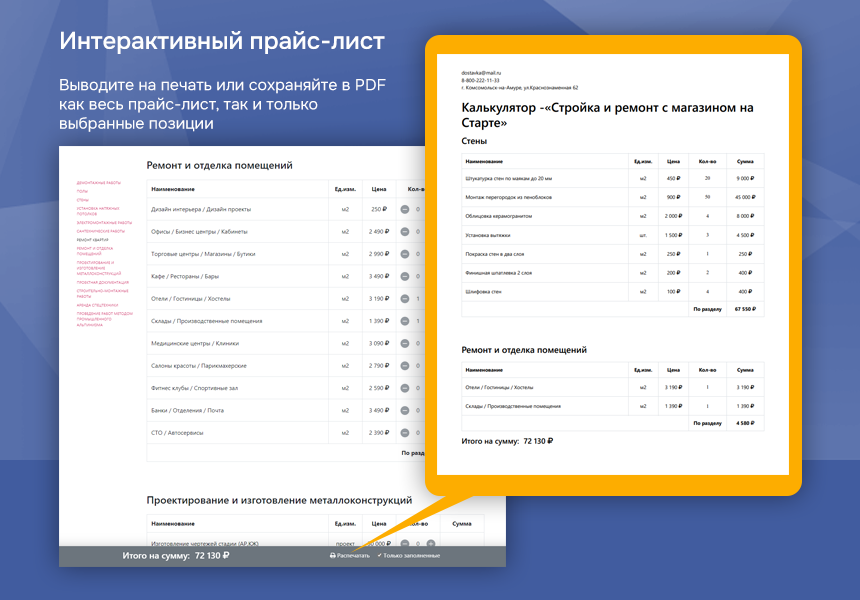Click the minus icon for Фитнес клубы row
This screenshot has width=860, height=600.
(404, 387)
